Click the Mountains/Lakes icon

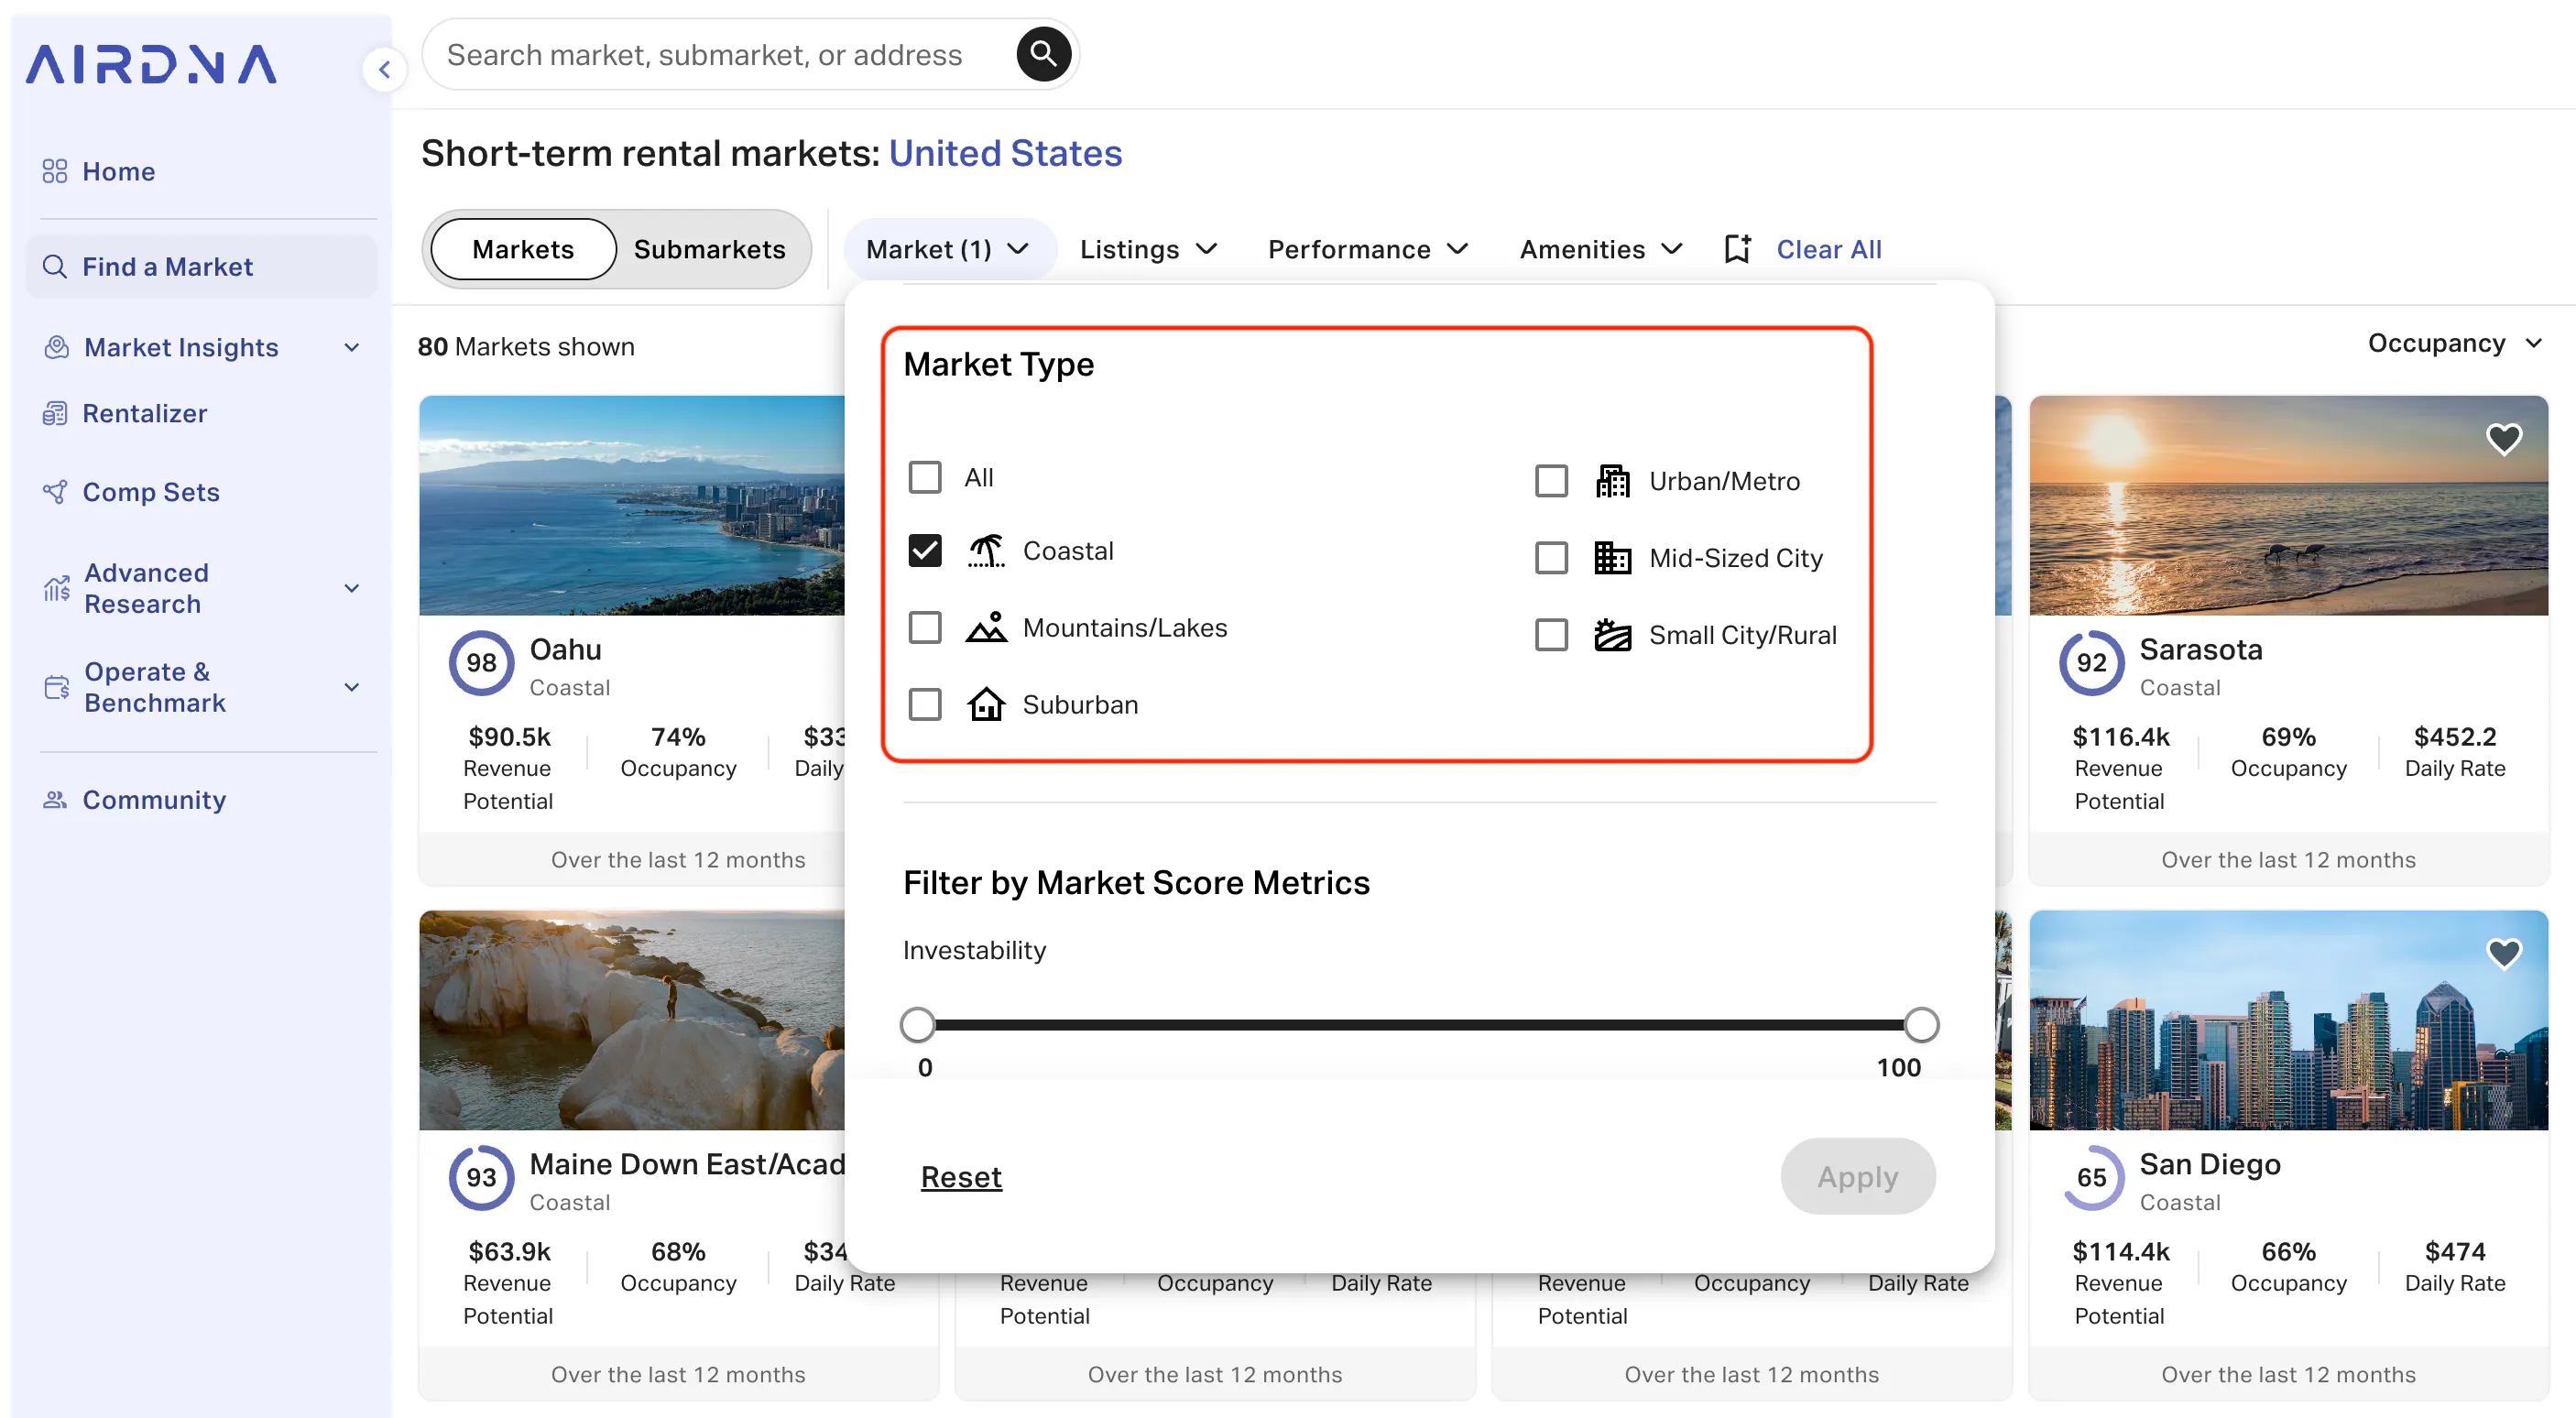(986, 627)
